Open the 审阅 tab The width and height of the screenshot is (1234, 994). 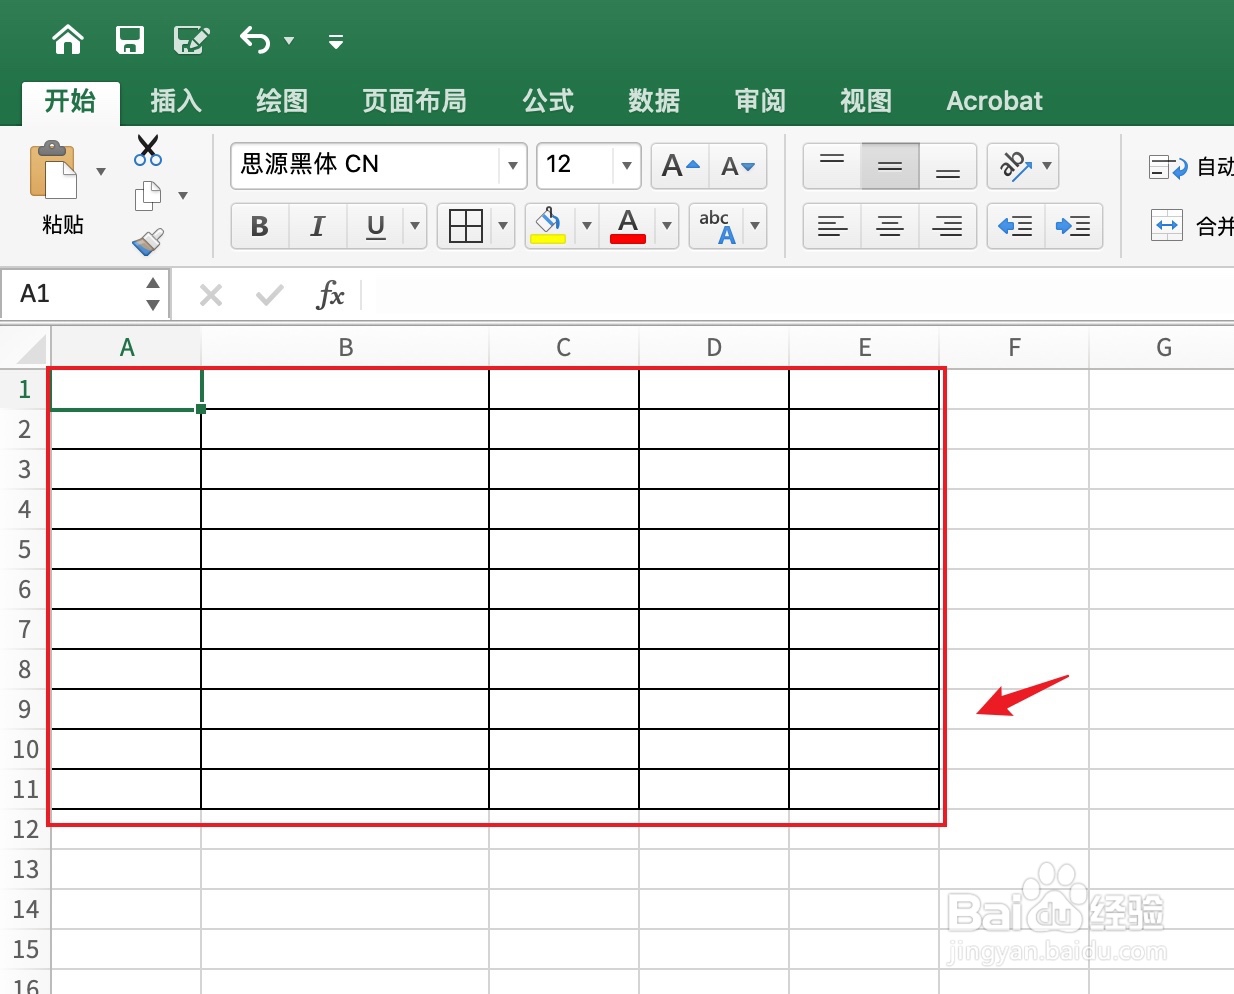coord(760,101)
